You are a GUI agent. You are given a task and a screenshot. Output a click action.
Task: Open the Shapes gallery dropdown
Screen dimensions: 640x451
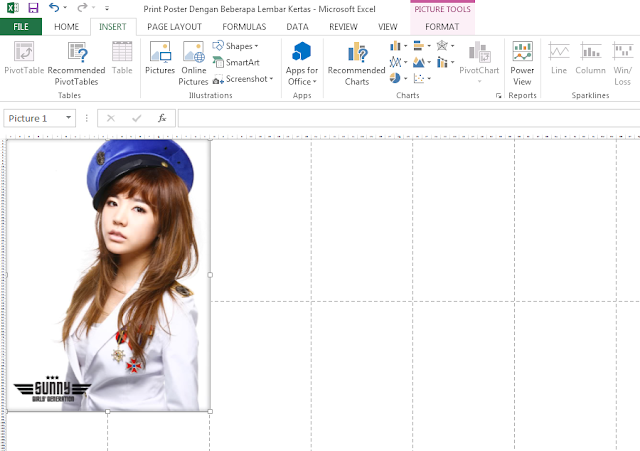[x=236, y=46]
